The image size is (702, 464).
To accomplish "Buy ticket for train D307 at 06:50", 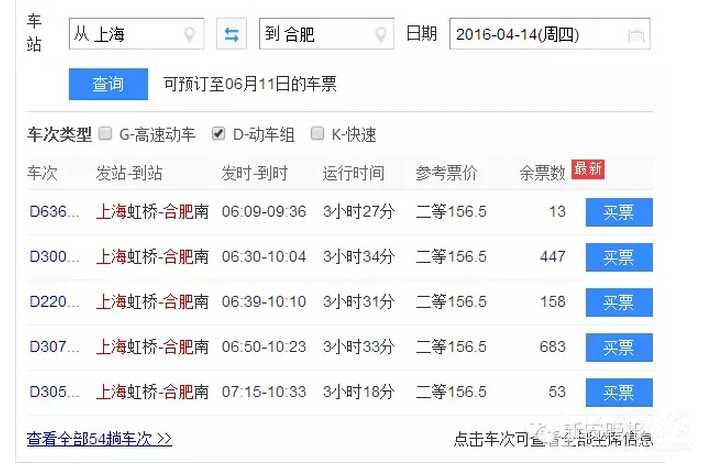I will click(x=619, y=348).
